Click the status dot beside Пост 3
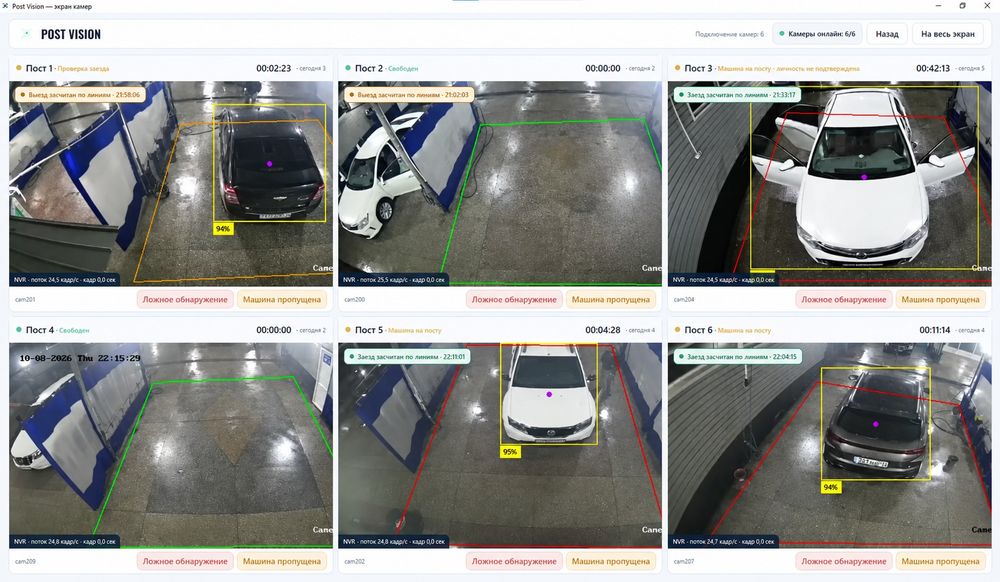The width and height of the screenshot is (1000, 582). pyautogui.click(x=677, y=68)
